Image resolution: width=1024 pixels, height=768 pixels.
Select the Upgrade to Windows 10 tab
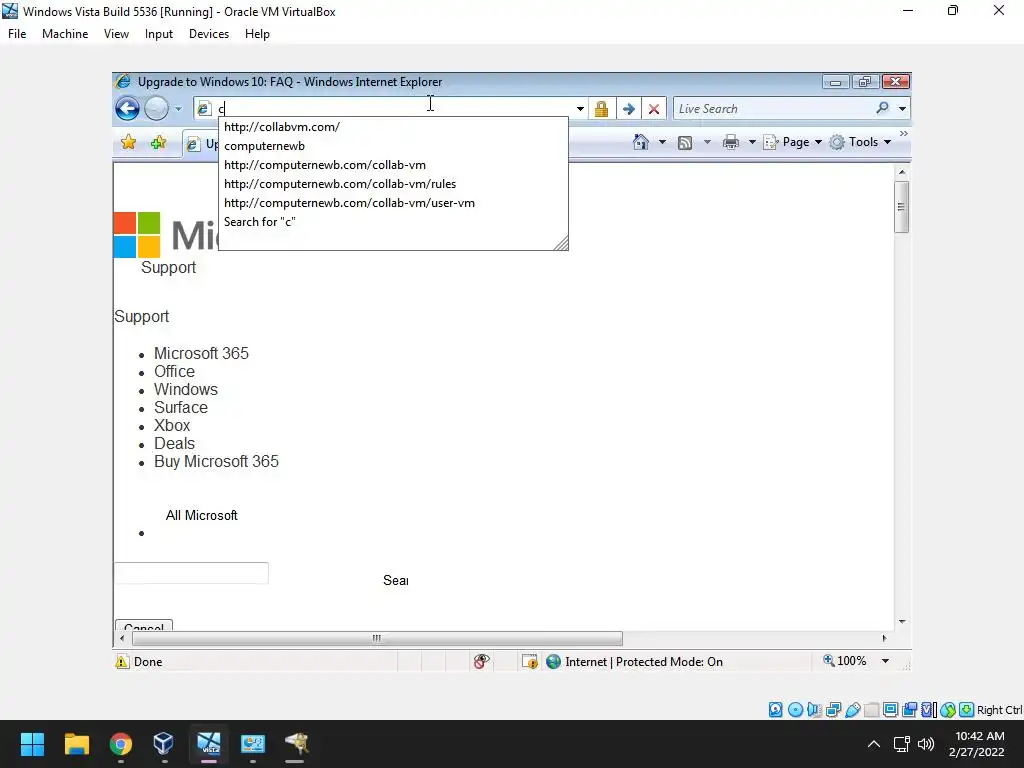pos(201,144)
